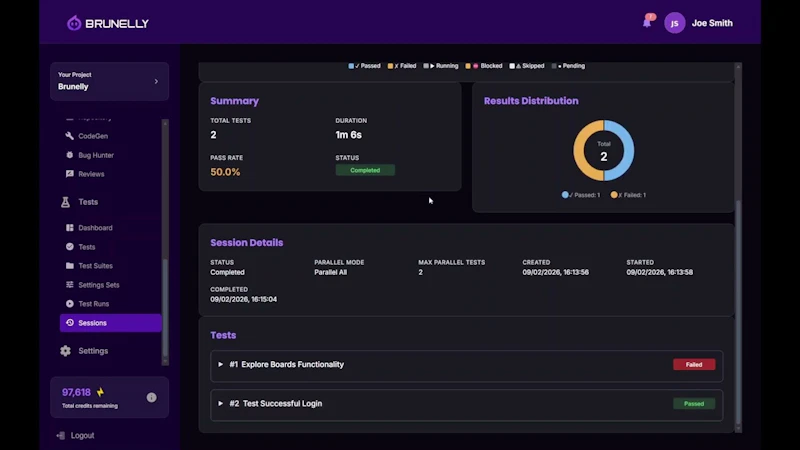800x450 pixels.
Task: Click the orange failed segment of donut
Action: tap(579, 151)
